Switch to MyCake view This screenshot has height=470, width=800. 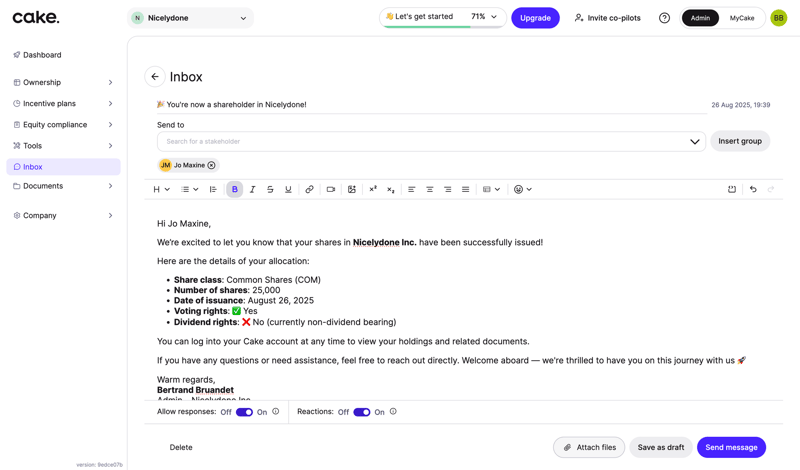[742, 18]
